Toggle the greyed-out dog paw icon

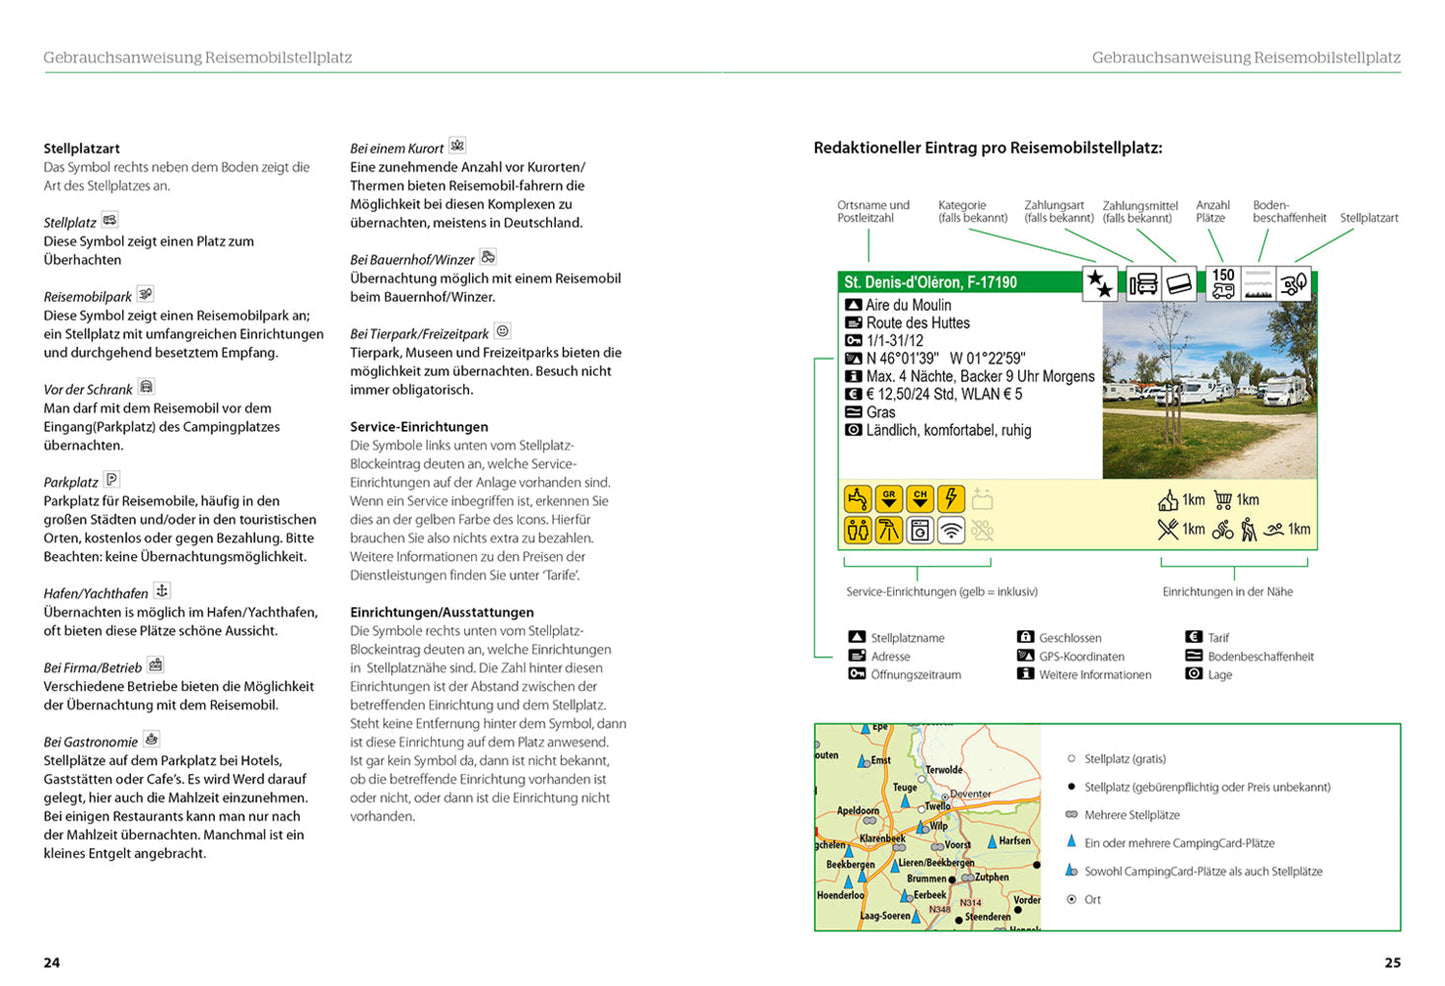point(983,530)
